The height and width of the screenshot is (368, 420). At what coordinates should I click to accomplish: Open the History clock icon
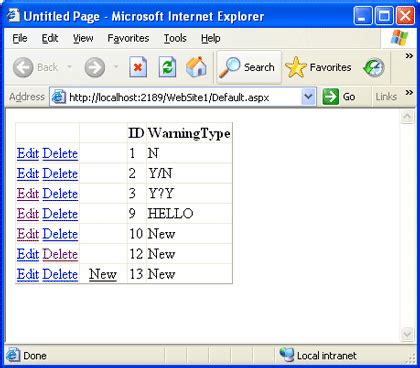(374, 68)
